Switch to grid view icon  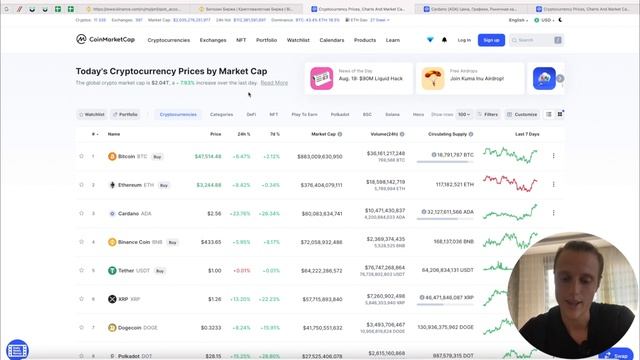tap(560, 114)
